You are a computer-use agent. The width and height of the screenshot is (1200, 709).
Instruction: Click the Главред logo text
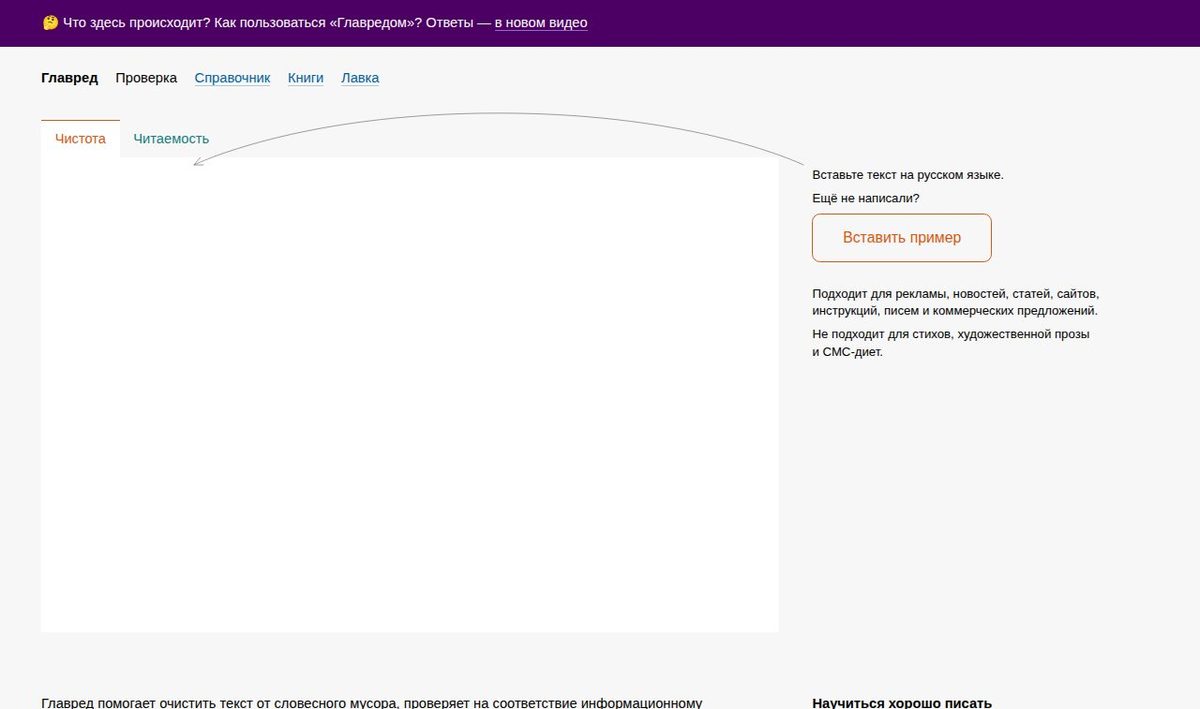click(70, 78)
